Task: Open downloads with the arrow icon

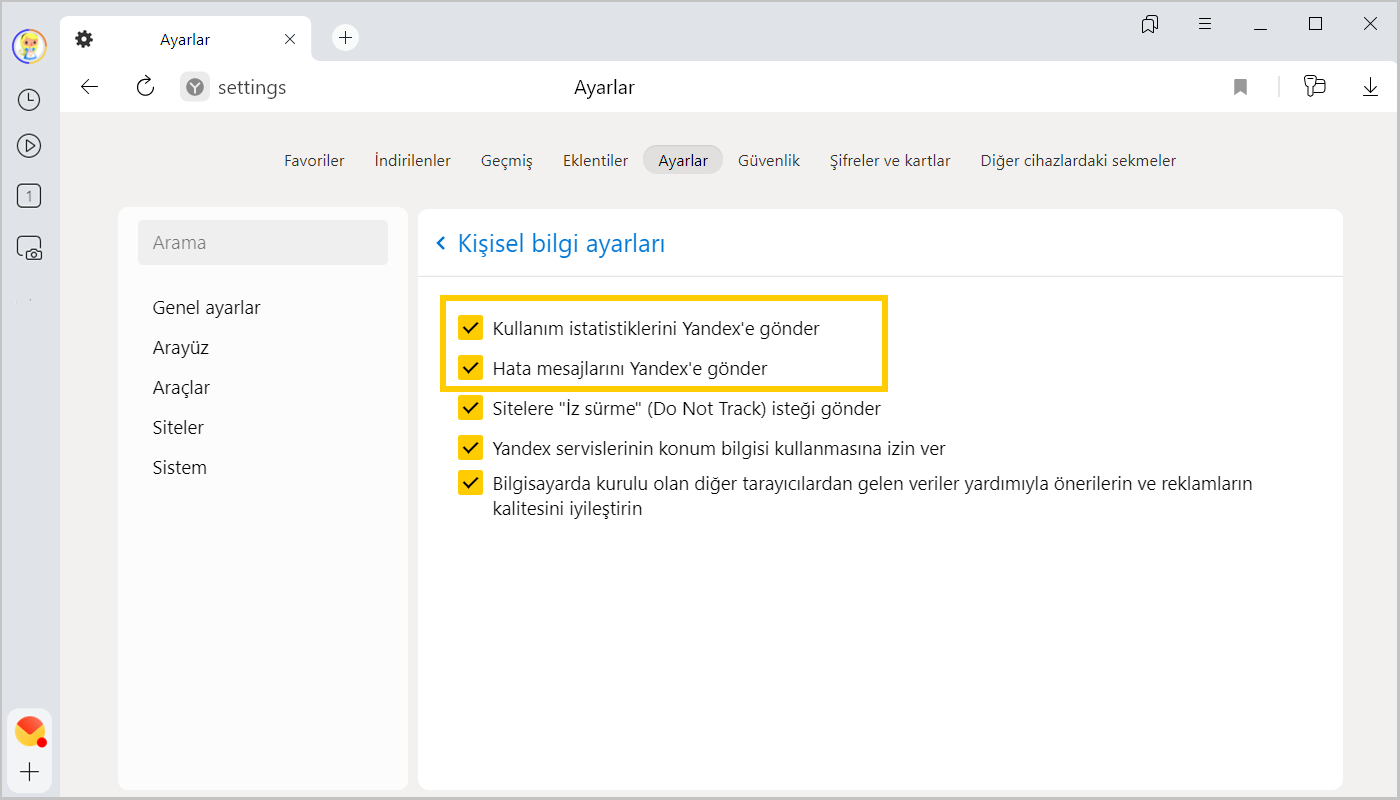Action: tap(1370, 87)
